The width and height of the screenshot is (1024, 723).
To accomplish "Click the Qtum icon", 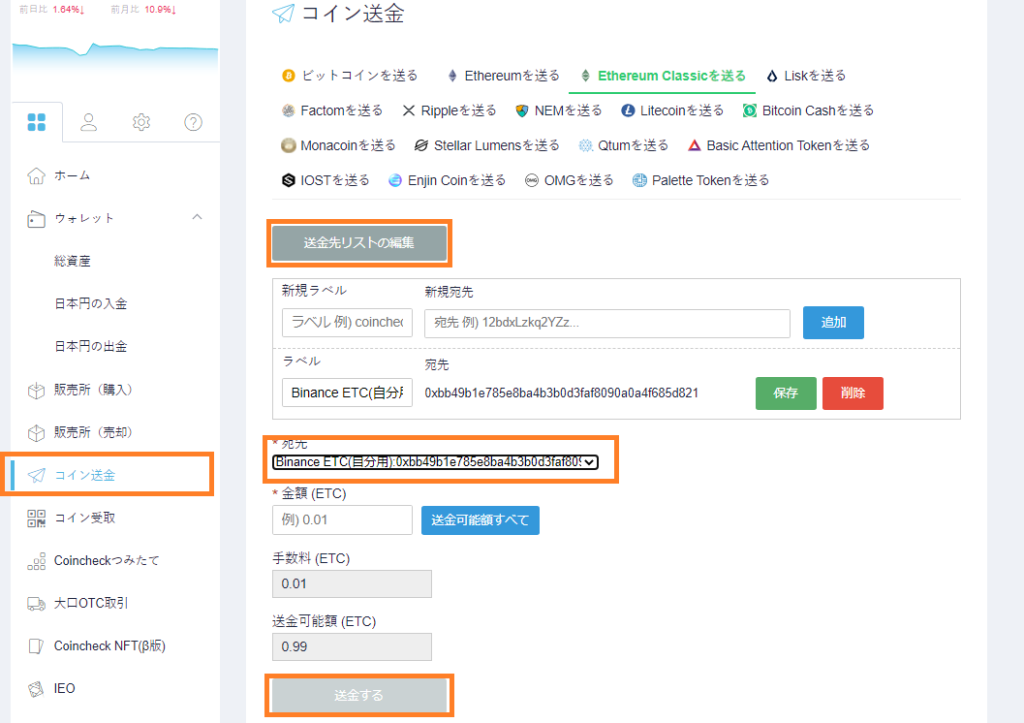I will [586, 145].
